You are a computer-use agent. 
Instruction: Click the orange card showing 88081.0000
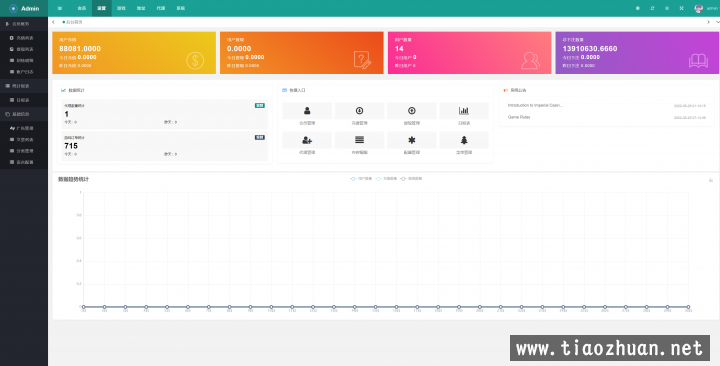coord(134,52)
